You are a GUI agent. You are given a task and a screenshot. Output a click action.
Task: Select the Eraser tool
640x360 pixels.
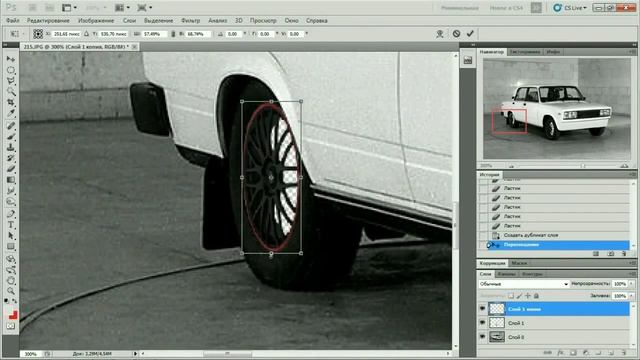click(11, 169)
